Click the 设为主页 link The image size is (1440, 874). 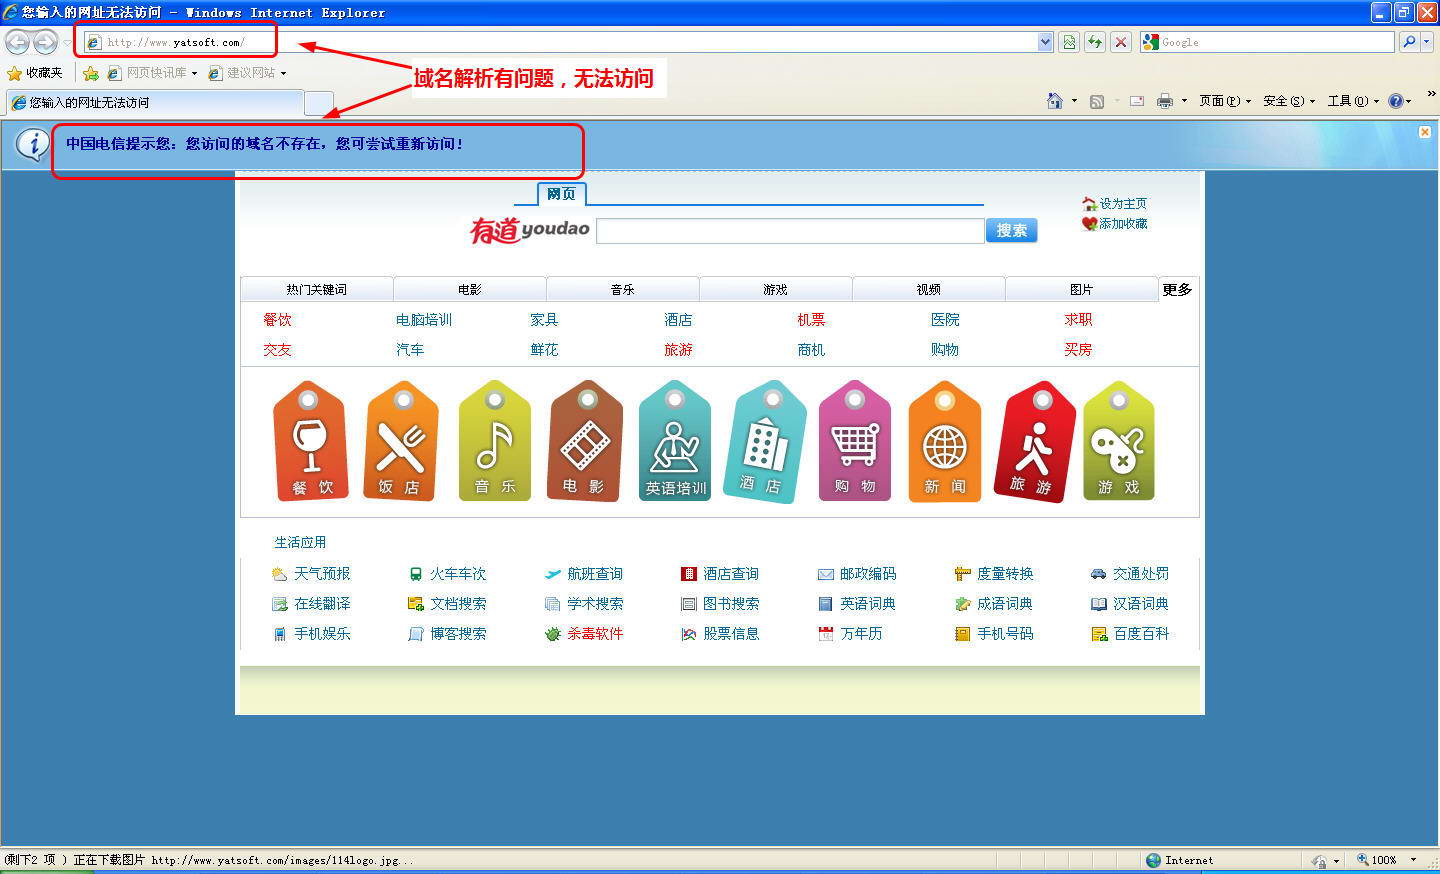point(1122,204)
